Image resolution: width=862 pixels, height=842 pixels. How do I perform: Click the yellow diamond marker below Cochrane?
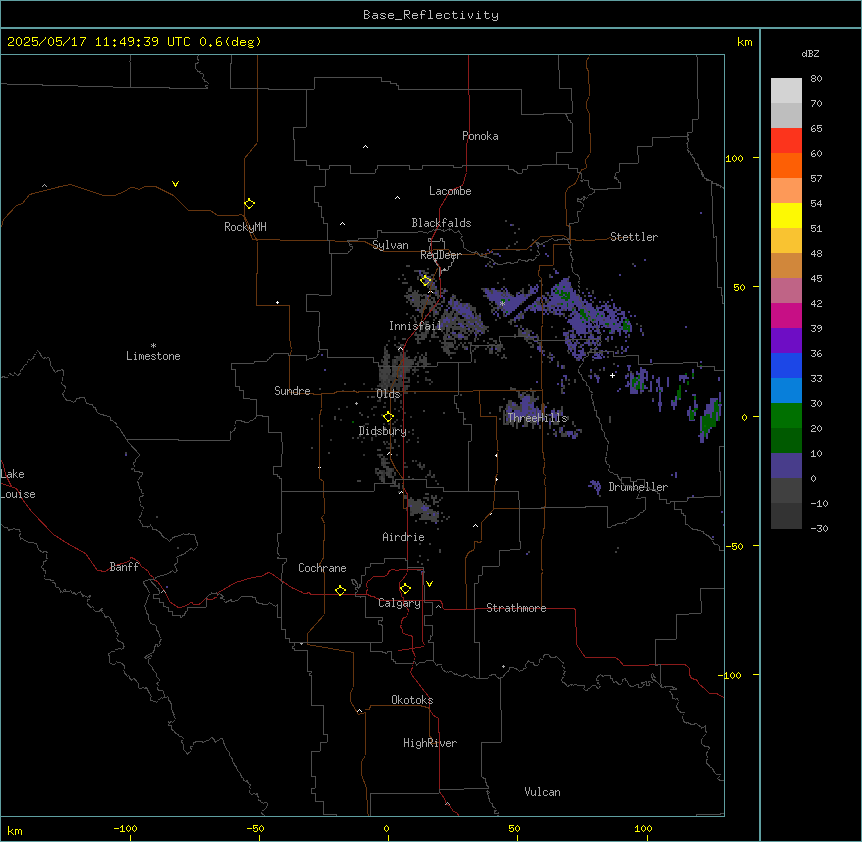[x=340, y=590]
